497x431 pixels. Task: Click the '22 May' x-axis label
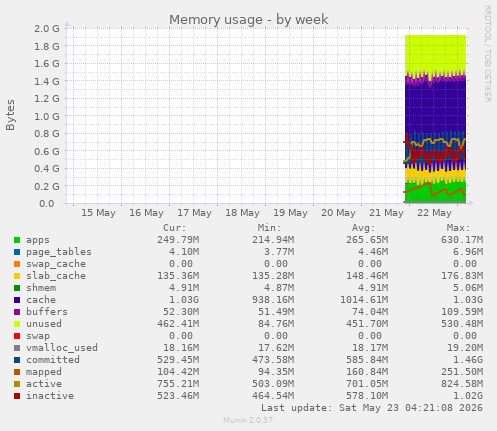[x=434, y=213]
